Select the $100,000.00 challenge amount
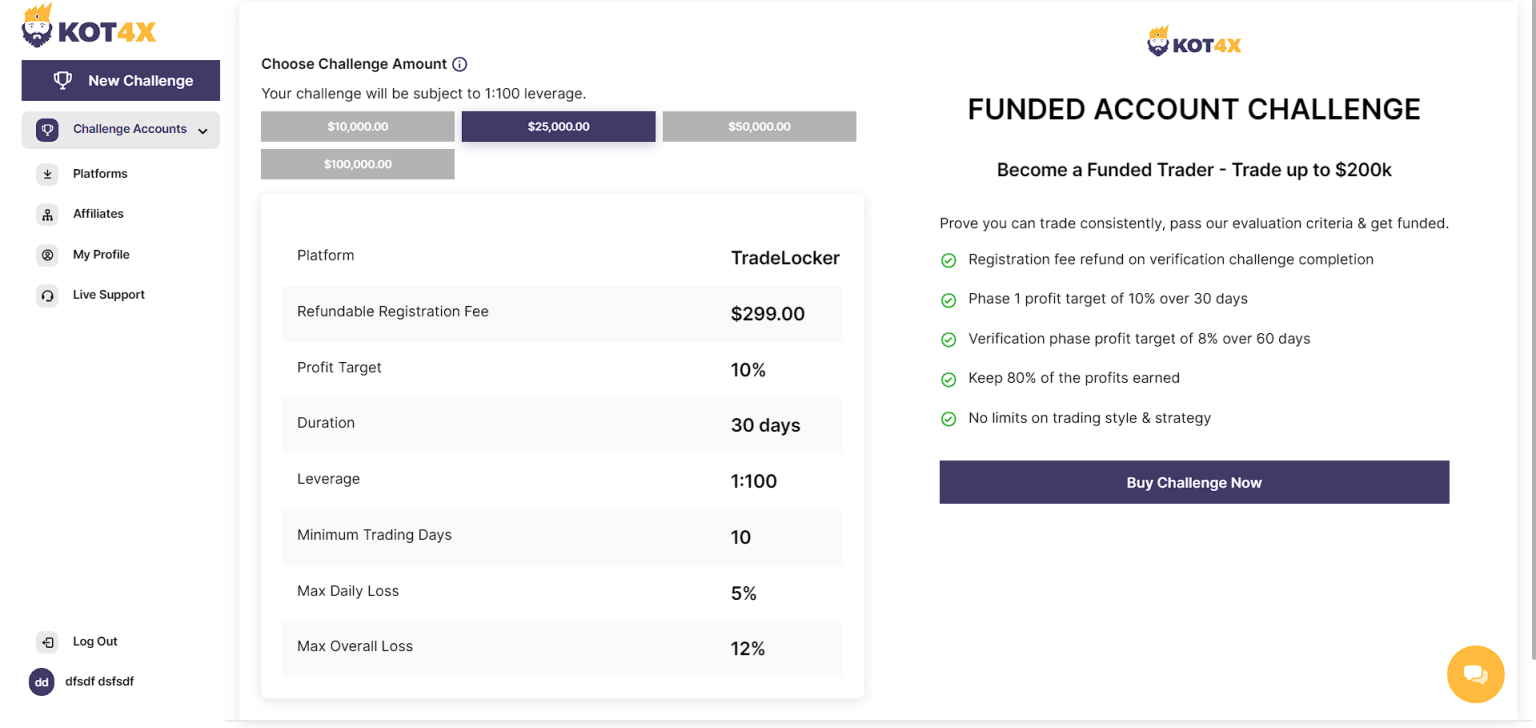 tap(358, 164)
